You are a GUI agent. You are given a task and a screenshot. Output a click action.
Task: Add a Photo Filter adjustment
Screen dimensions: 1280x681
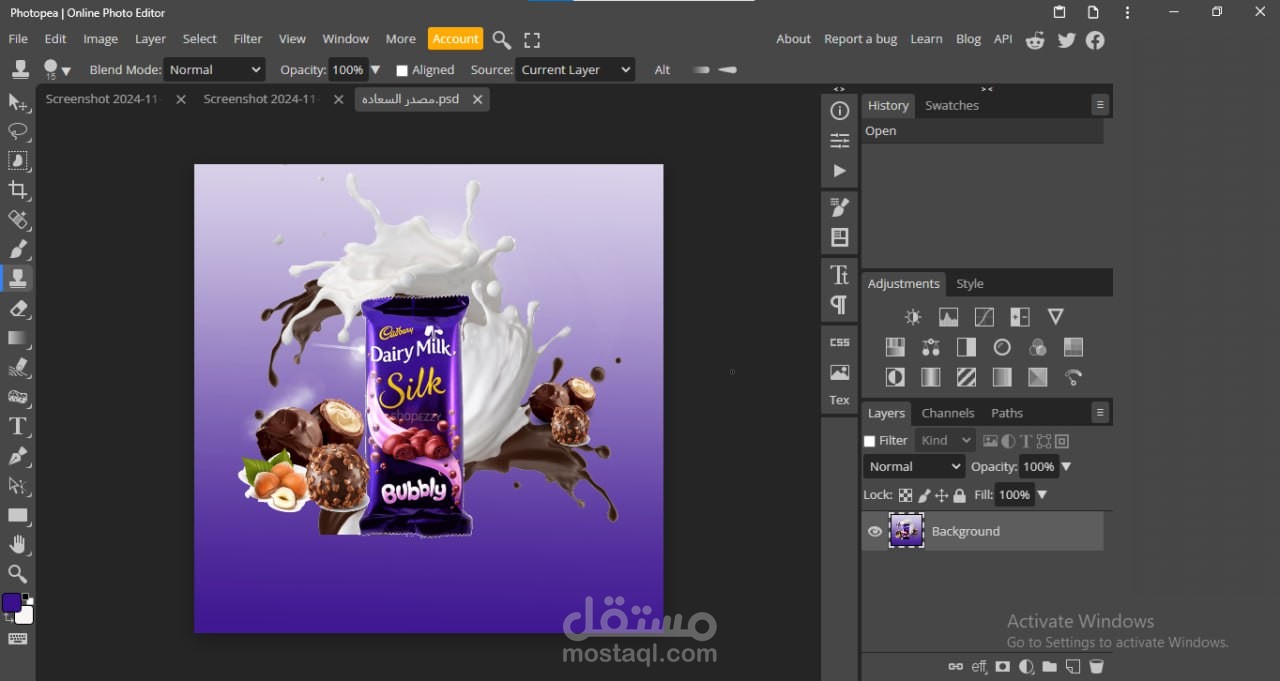(x=1002, y=347)
